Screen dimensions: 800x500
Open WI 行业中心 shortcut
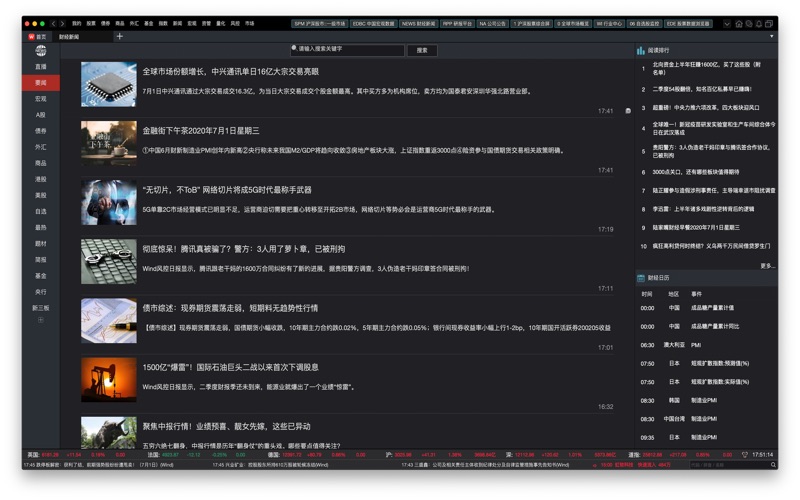[x=609, y=23]
